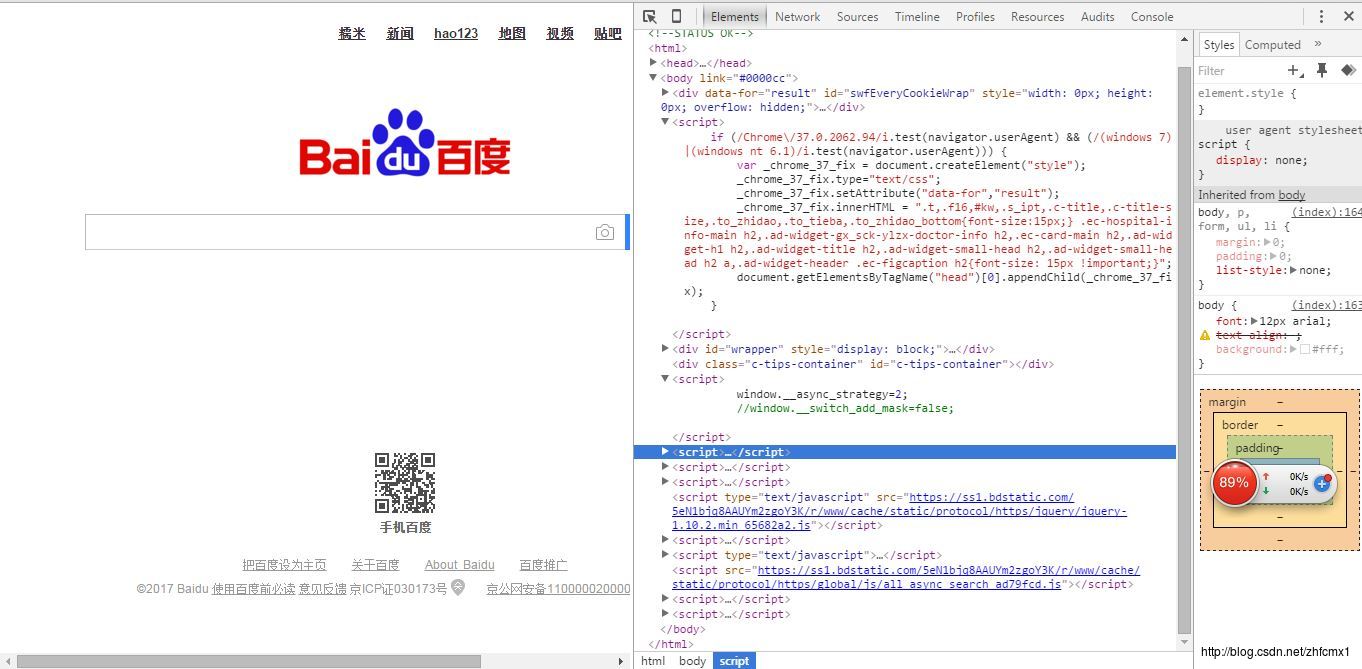
Task: Collapse the body link="#0000cc" node
Action: (x=654, y=78)
